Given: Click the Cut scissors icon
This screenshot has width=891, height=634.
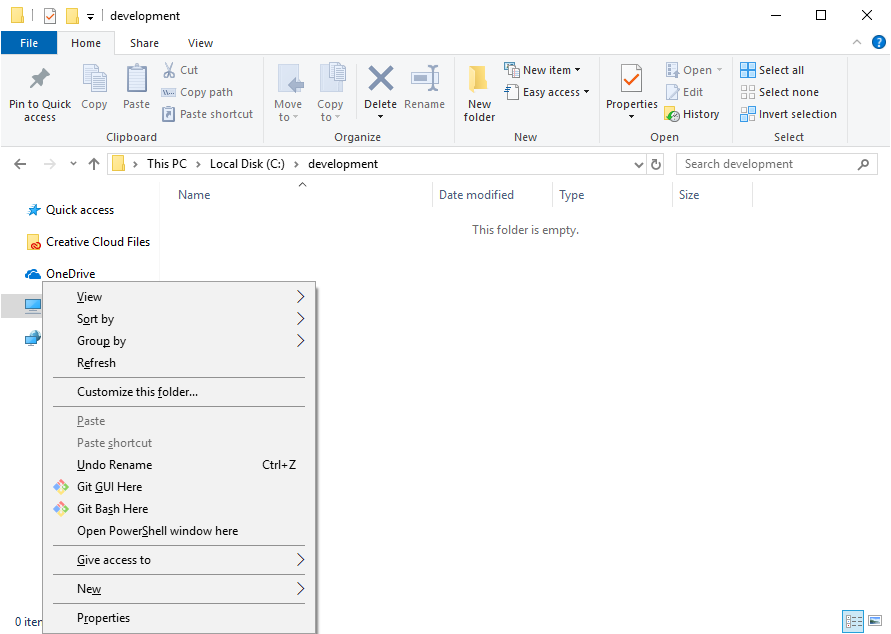Looking at the screenshot, I should tap(169, 70).
